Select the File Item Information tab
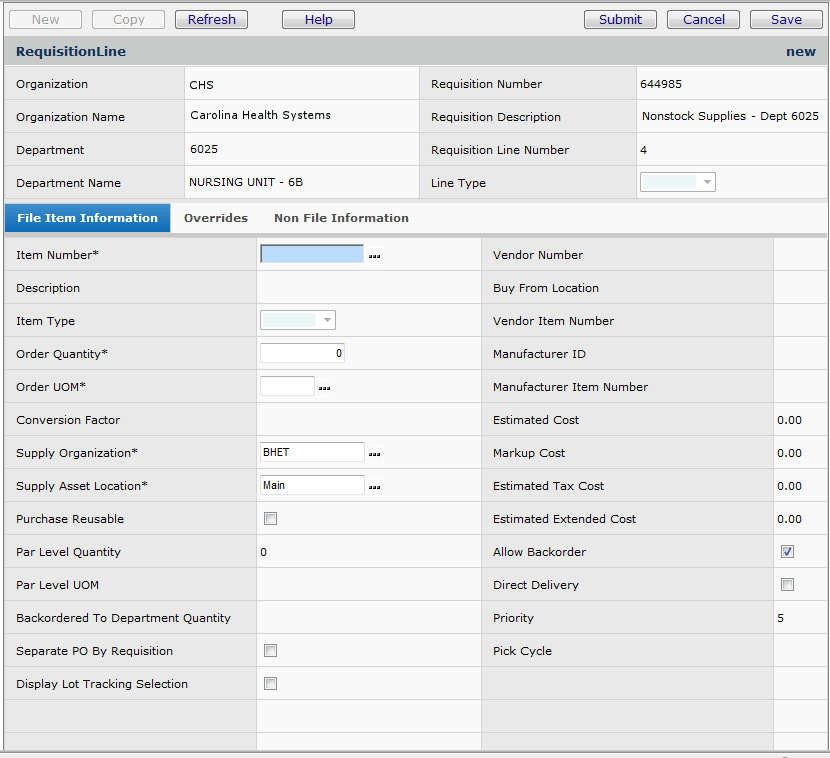 tap(87, 218)
